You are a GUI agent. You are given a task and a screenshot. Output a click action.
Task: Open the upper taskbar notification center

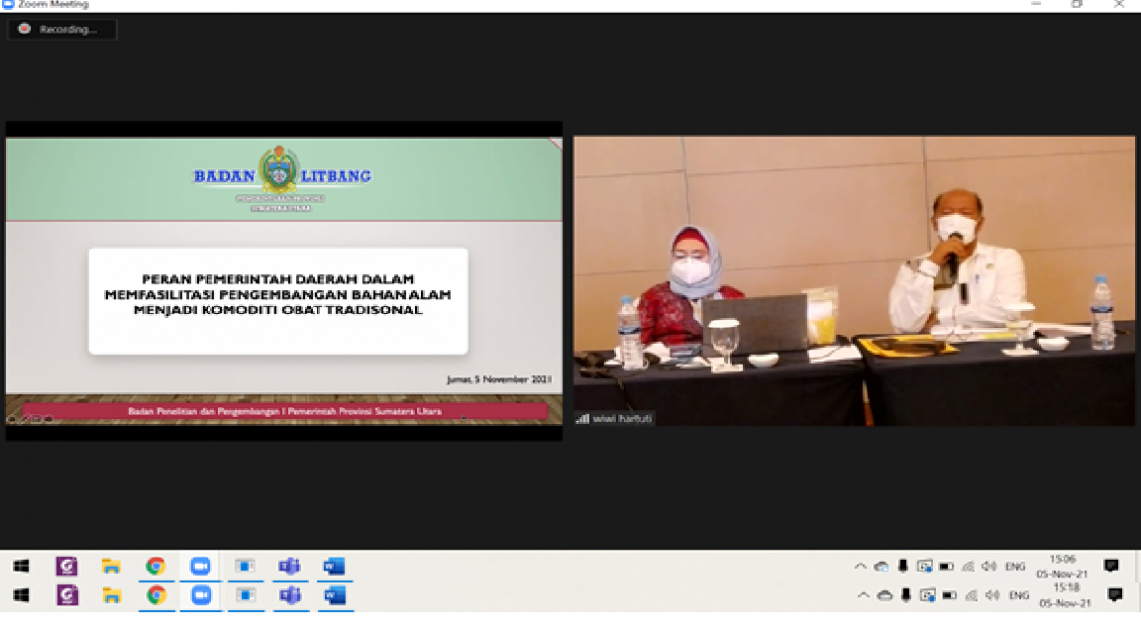[1111, 566]
